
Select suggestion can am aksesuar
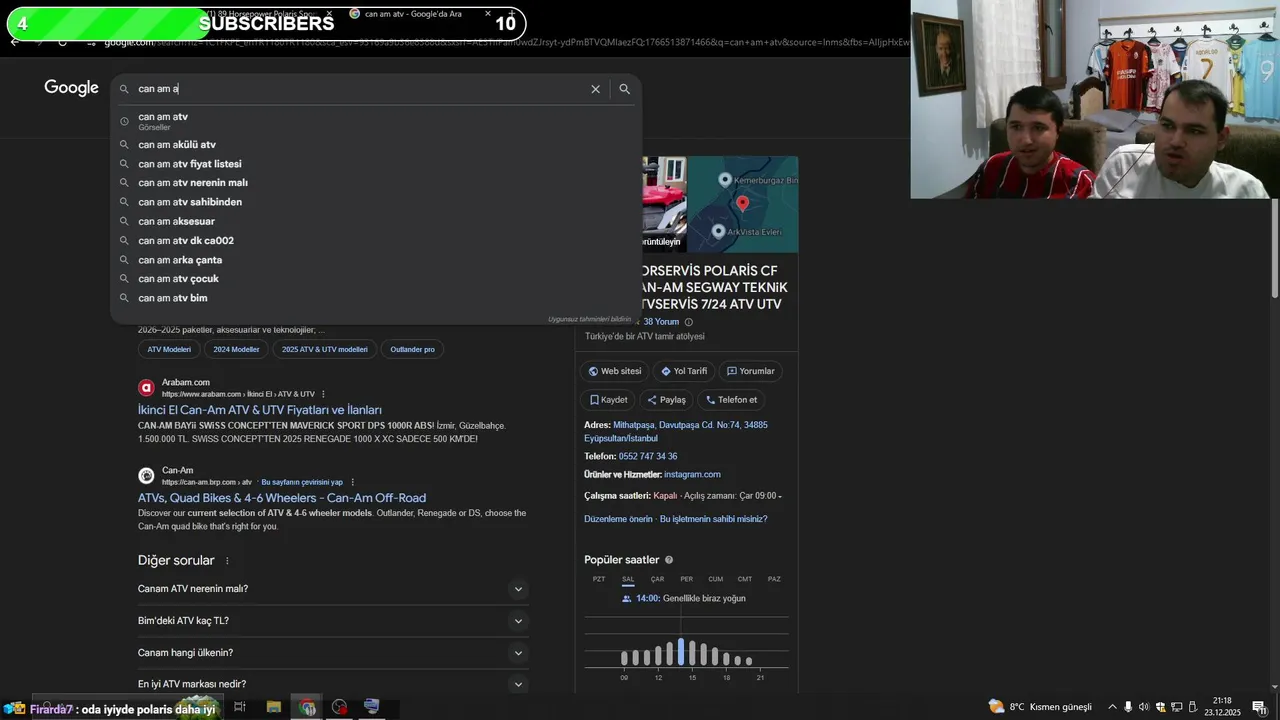pos(375,221)
